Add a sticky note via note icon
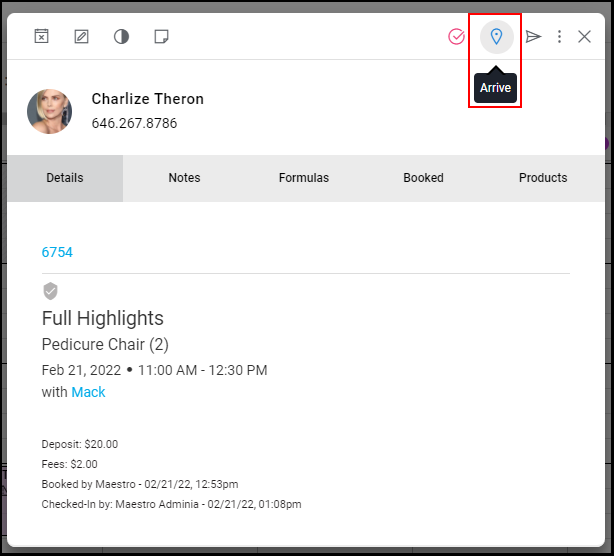This screenshot has width=614, height=556. 161,37
